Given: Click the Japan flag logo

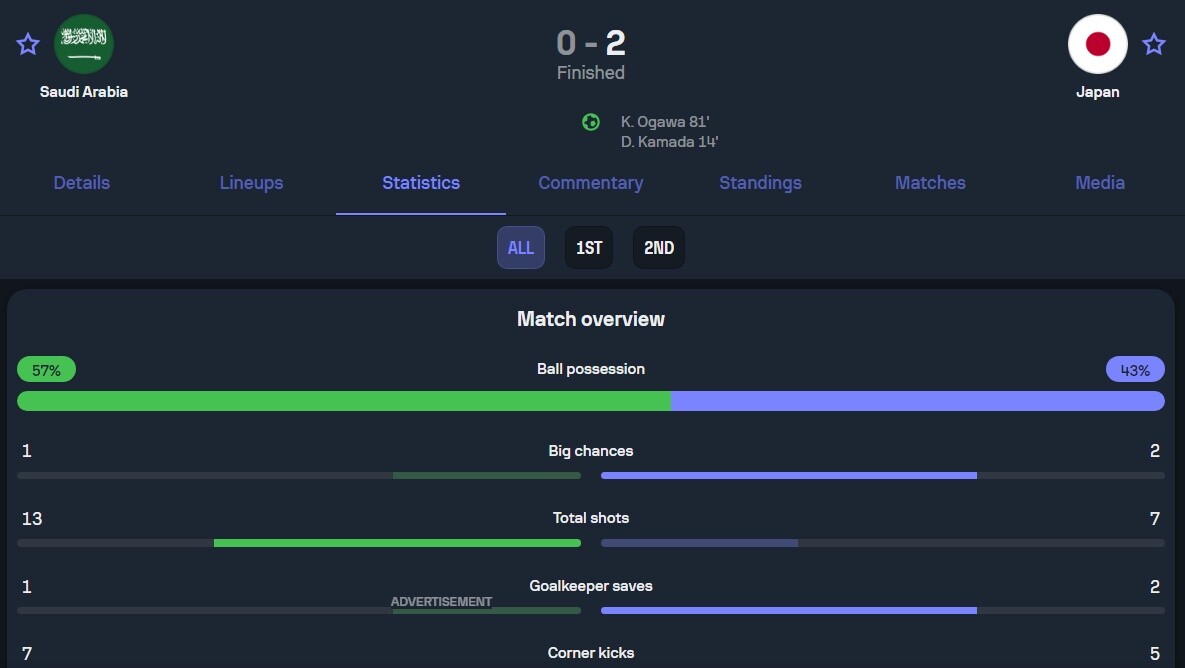Looking at the screenshot, I should (1098, 44).
